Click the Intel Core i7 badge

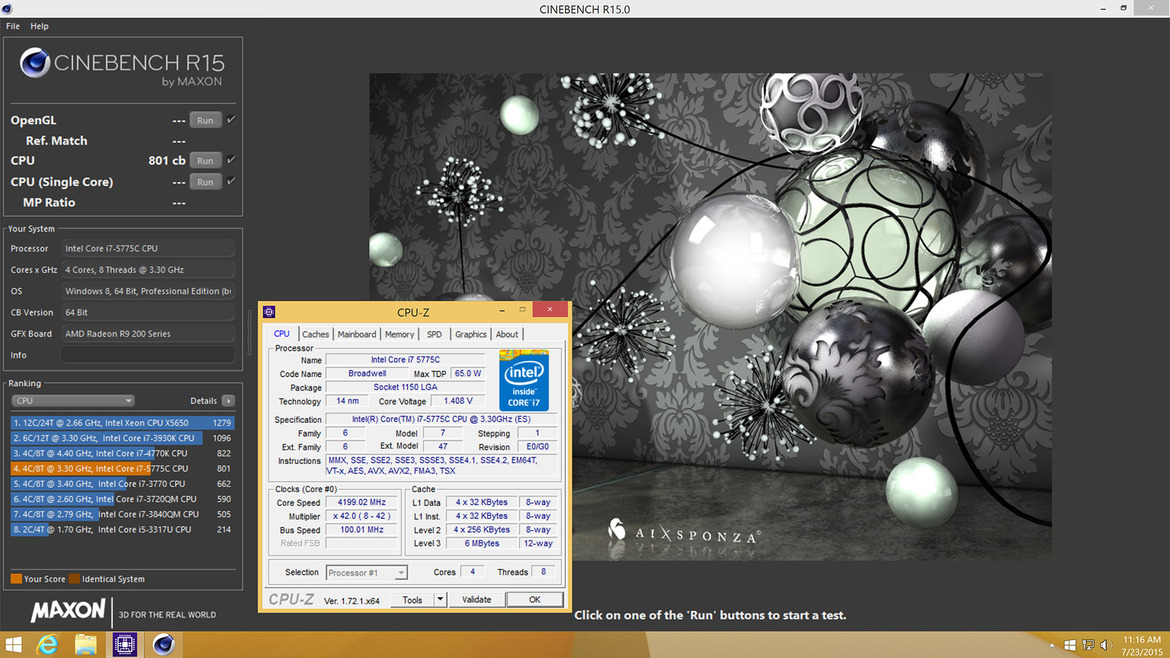pos(524,380)
